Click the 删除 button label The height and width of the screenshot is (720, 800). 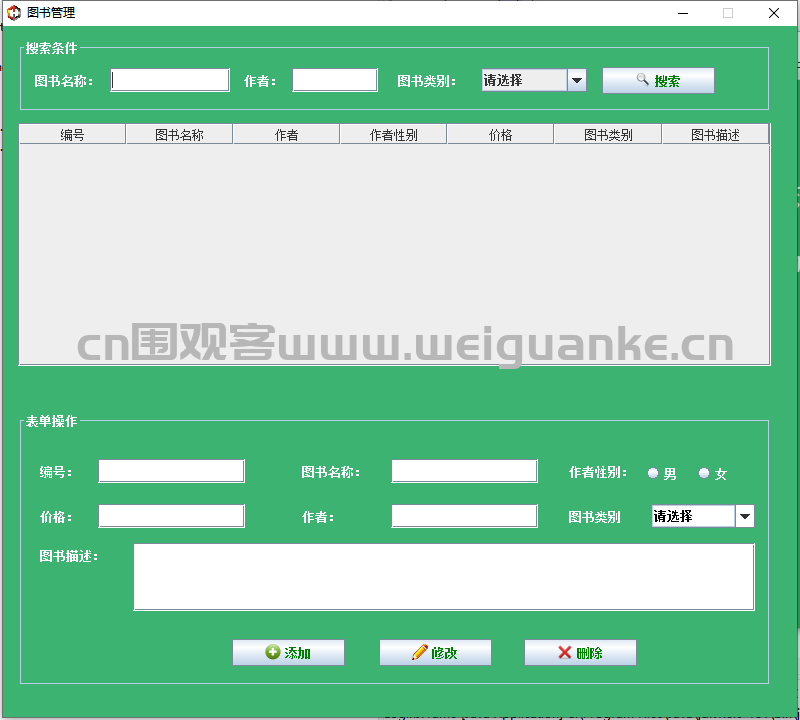589,653
